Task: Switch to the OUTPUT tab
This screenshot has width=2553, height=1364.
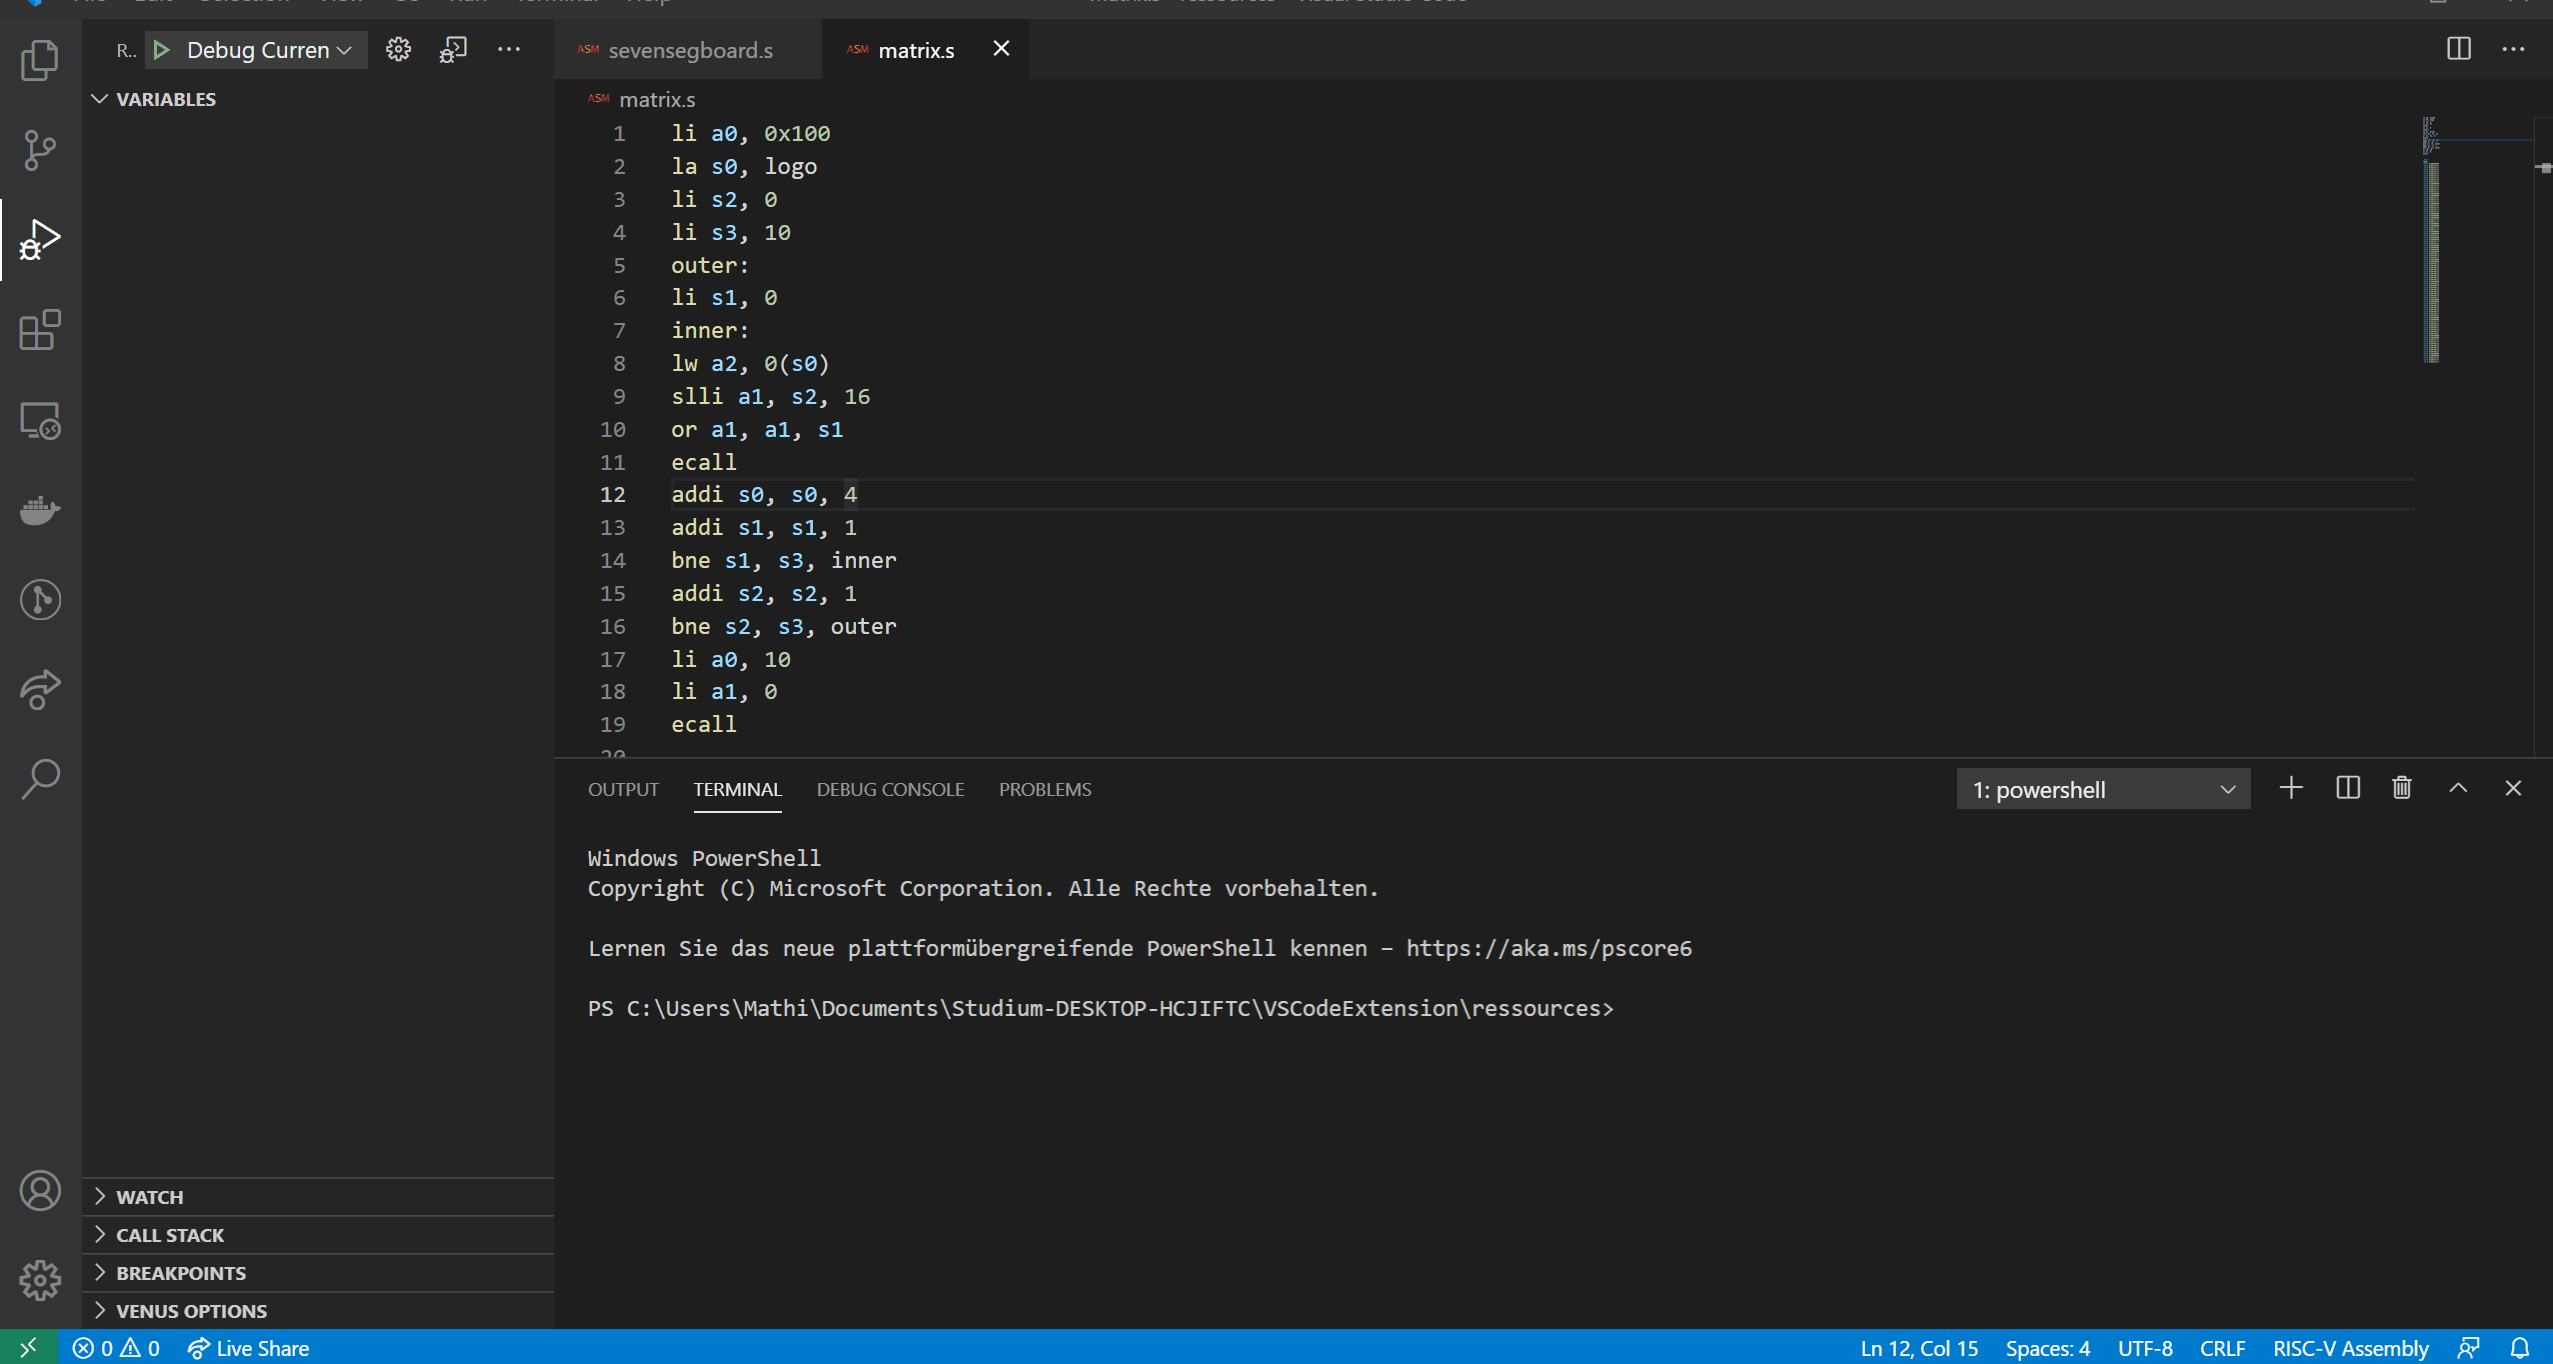Action: point(623,788)
